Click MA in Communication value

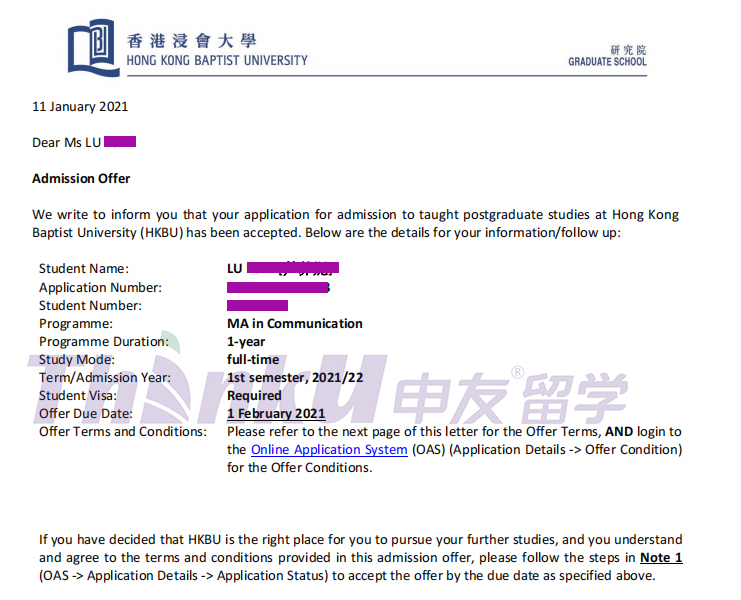click(295, 323)
